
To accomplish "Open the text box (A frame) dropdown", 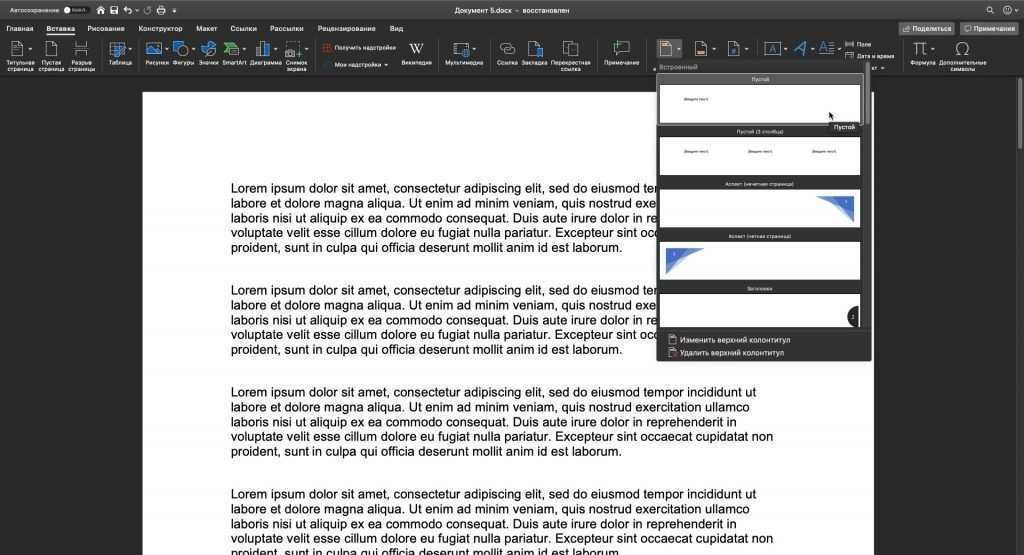I will tap(785, 50).
